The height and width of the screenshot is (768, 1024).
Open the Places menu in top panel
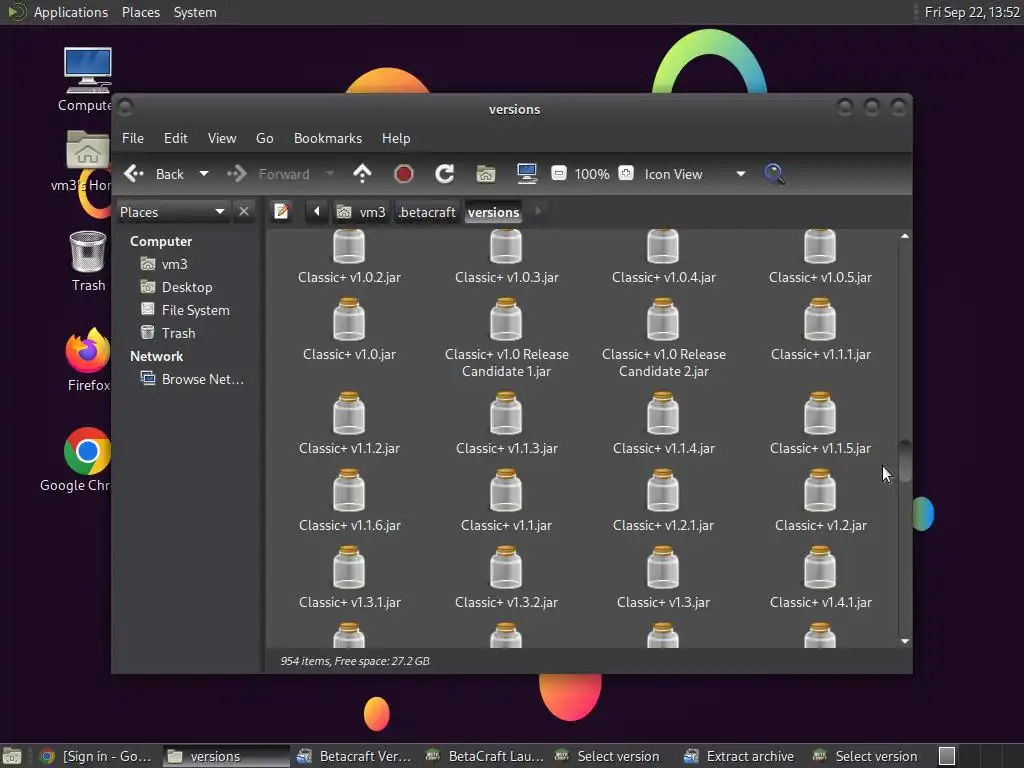140,12
